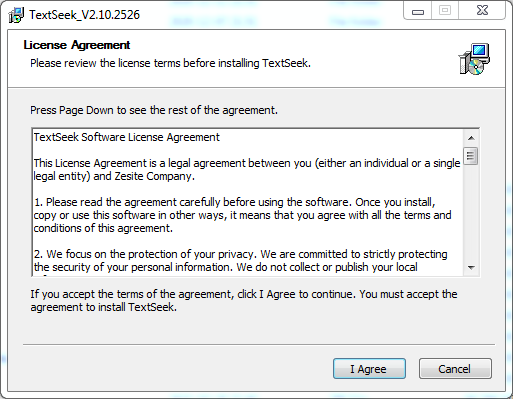Viewport: 513px width, 399px height.
Task: Cancel the TextSeek installation
Action: pos(455,369)
